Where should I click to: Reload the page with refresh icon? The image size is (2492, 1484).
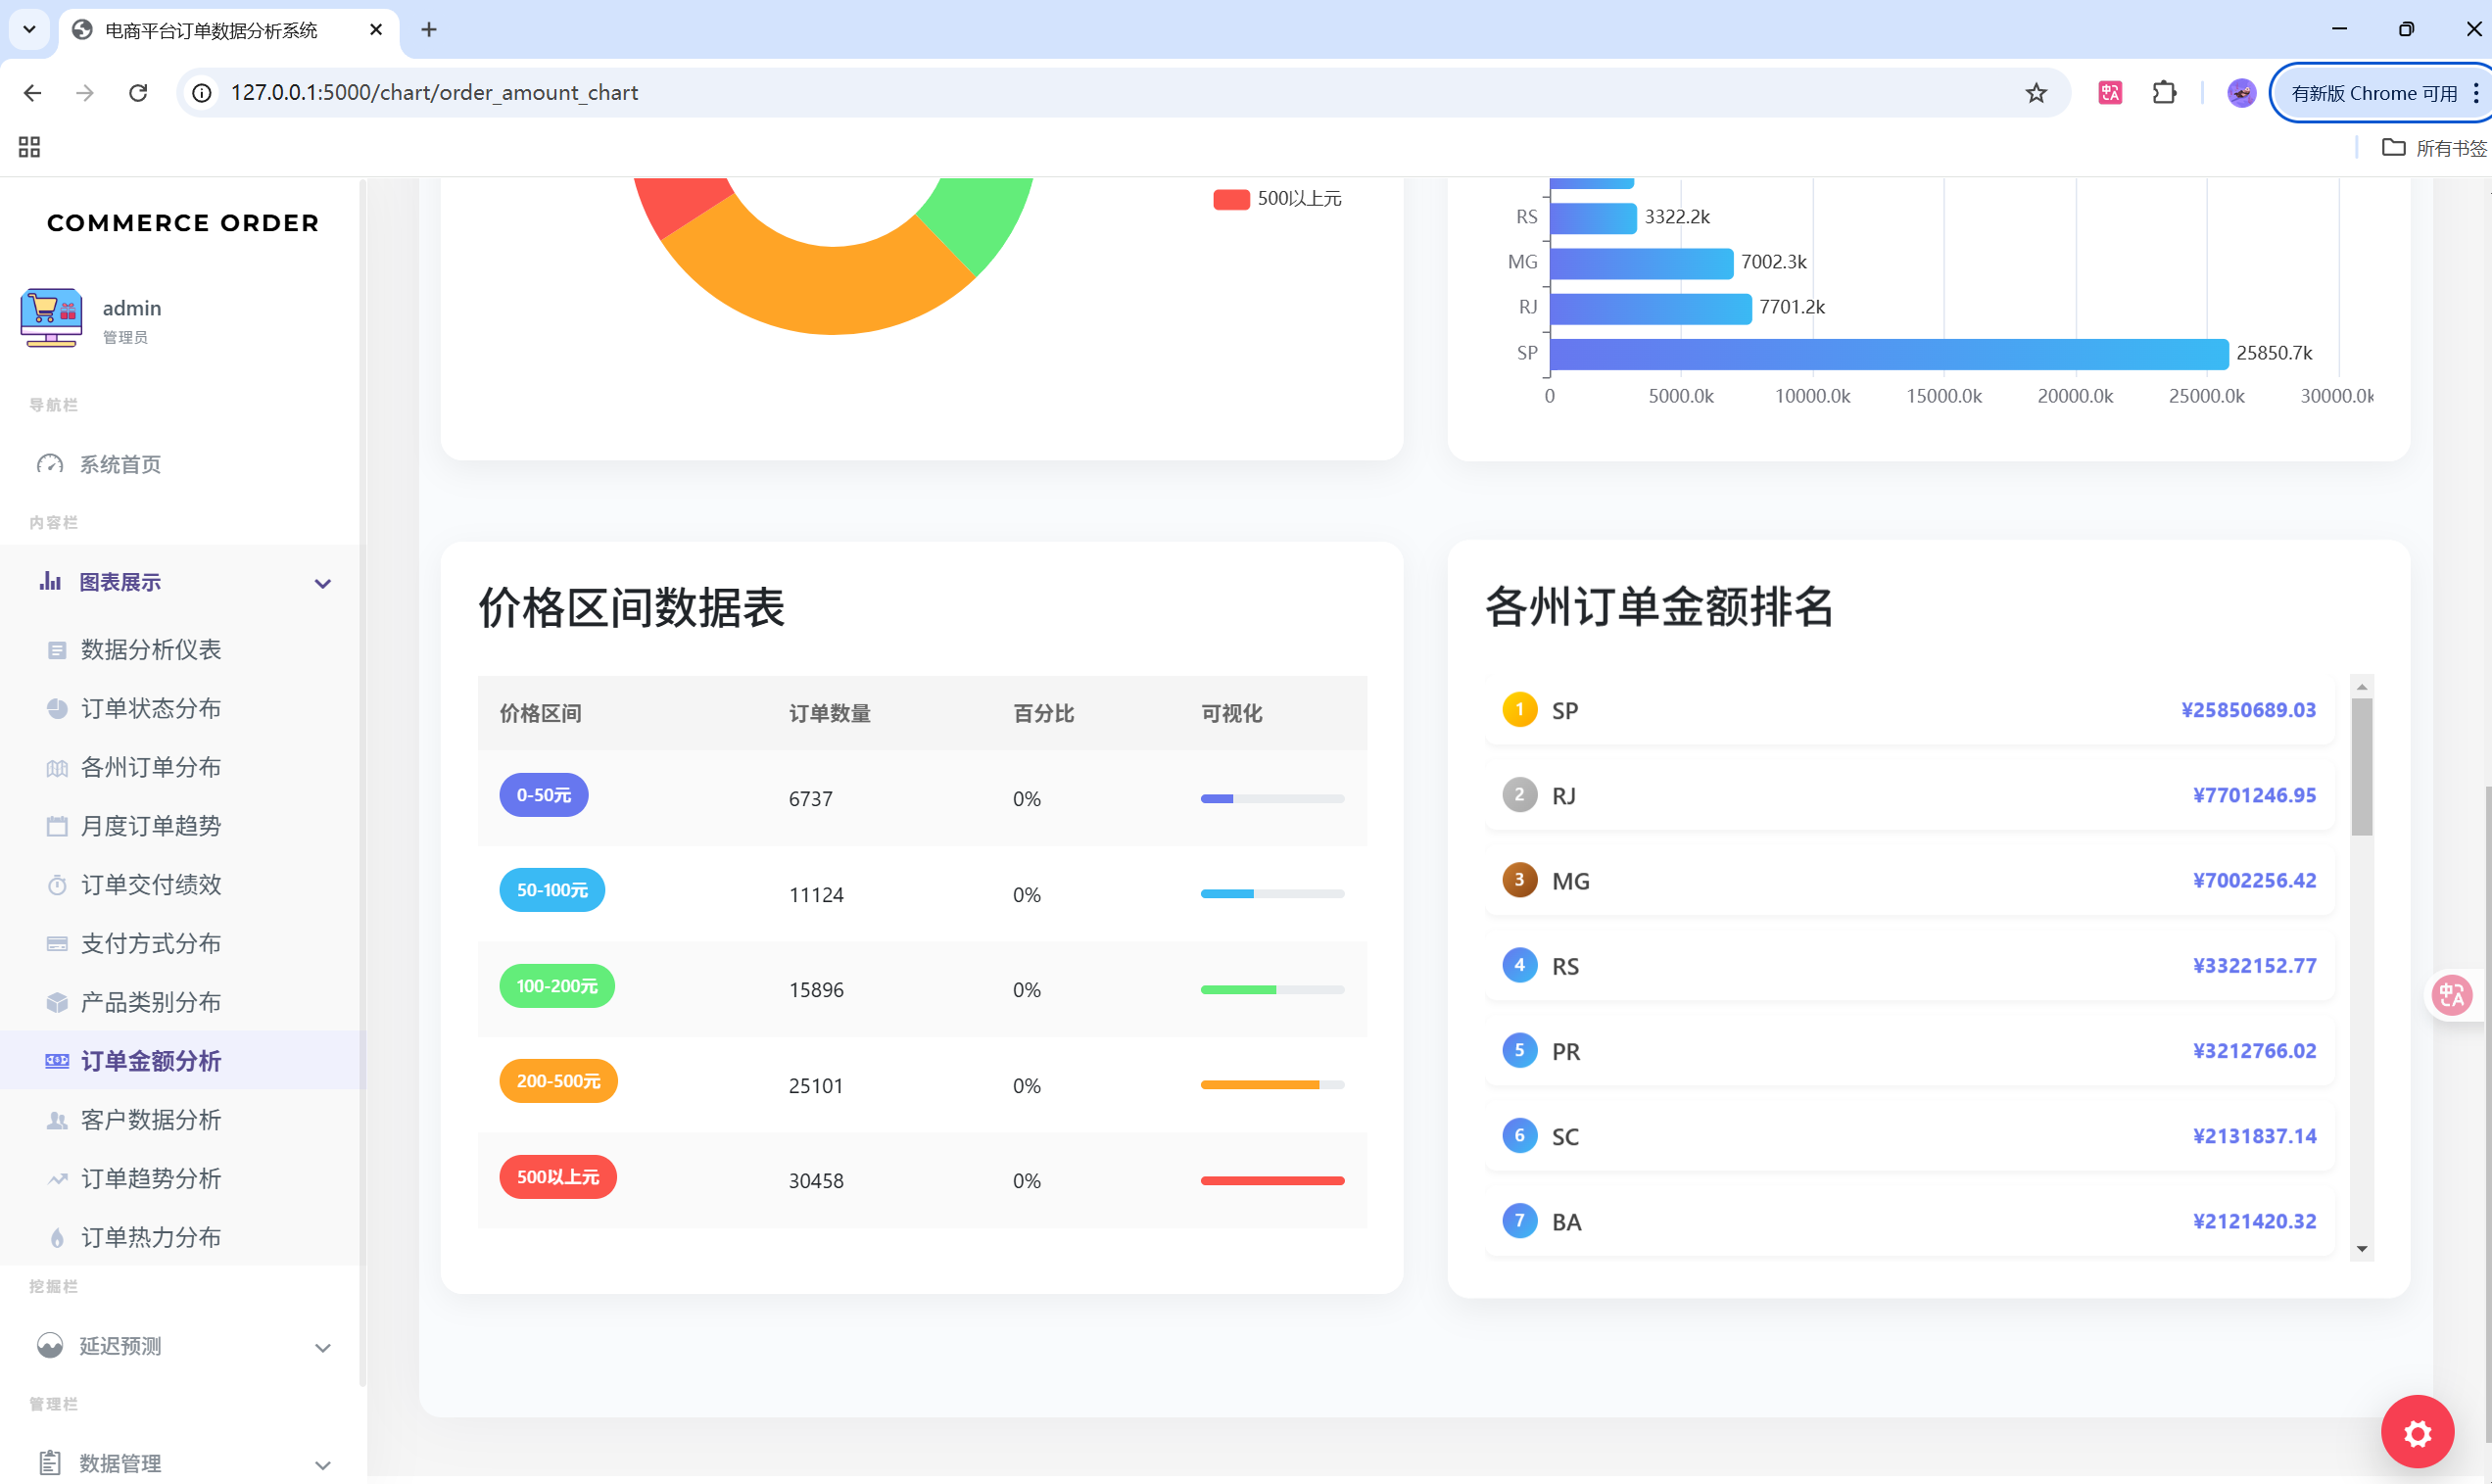(139, 93)
